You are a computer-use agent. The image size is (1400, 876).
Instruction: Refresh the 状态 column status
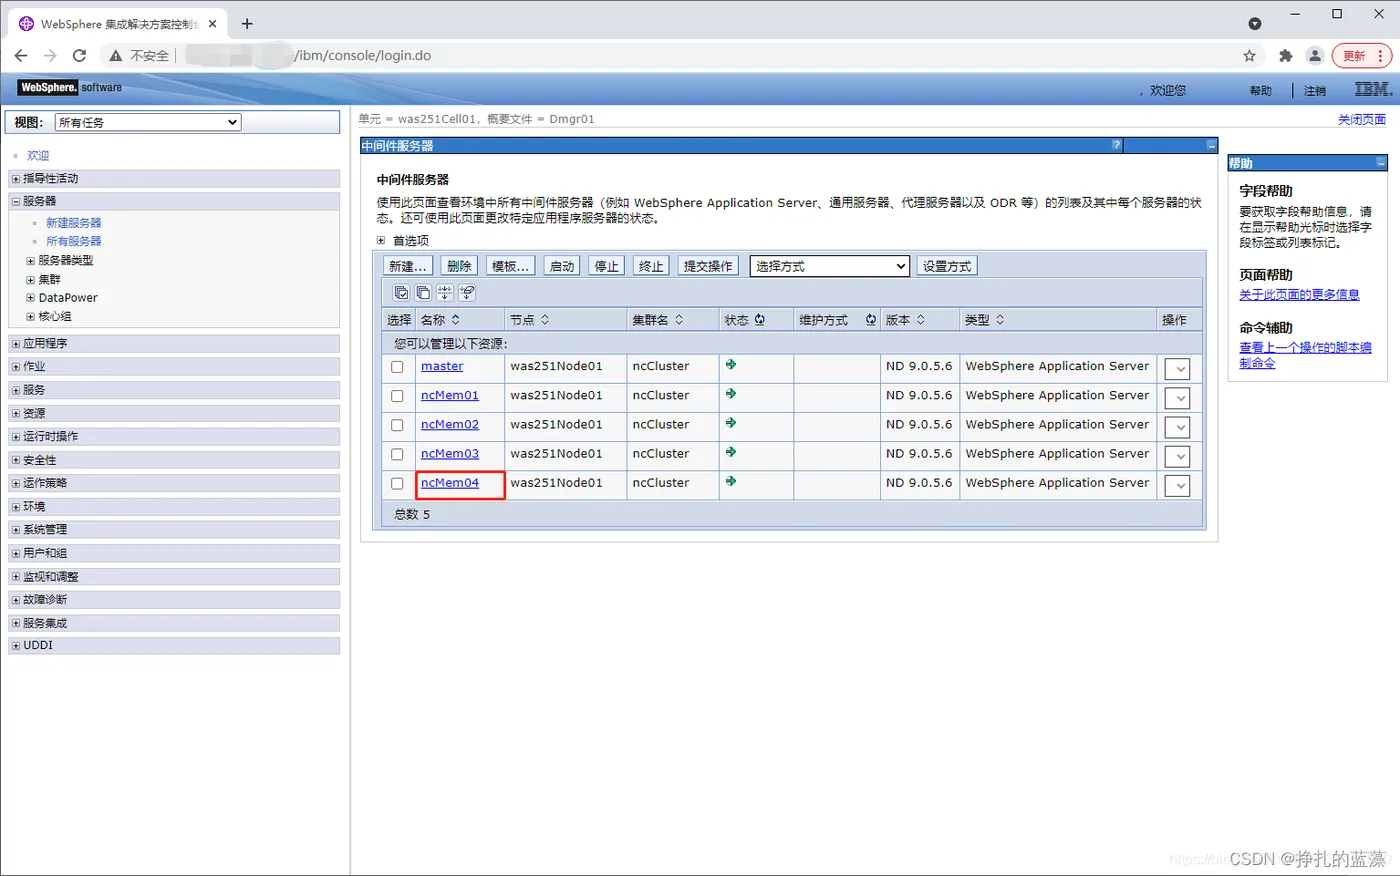click(760, 320)
